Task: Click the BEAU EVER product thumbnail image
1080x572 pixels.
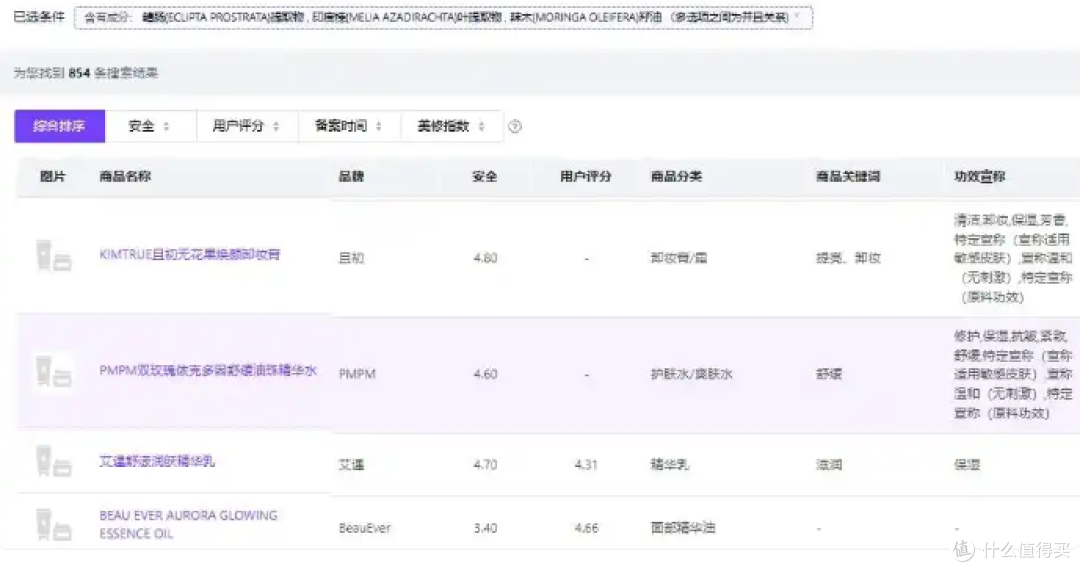Action: tap(54, 524)
